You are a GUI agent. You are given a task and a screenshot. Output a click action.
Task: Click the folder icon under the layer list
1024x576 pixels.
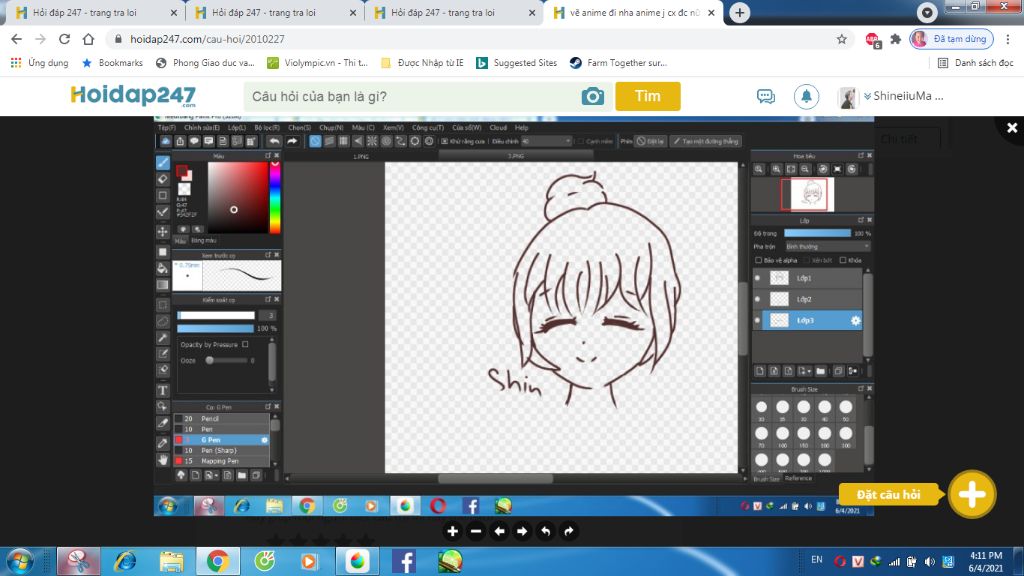pos(821,371)
